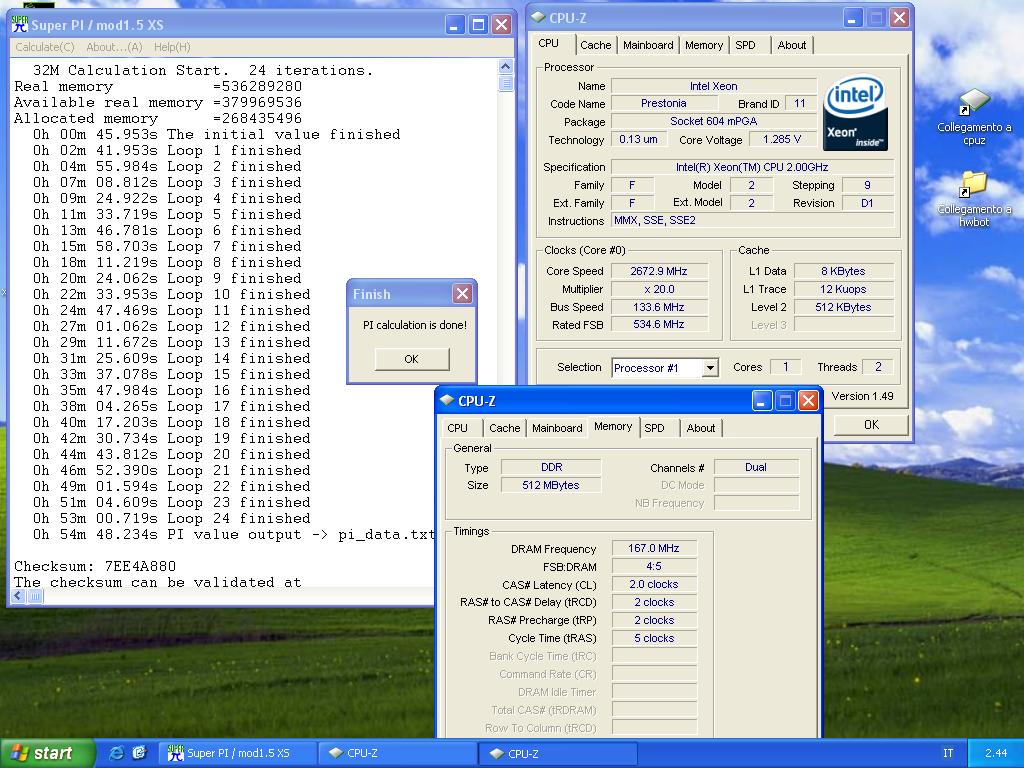Screen dimensions: 1024x768
Task: Select Memory tab in front CPU-Z window
Action: tap(613, 426)
